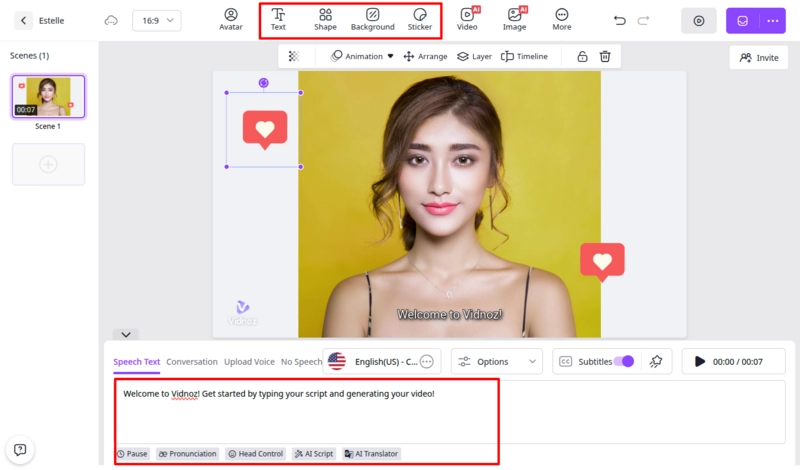800x470 pixels.
Task: Switch to the No Speech tab
Action: tap(302, 361)
